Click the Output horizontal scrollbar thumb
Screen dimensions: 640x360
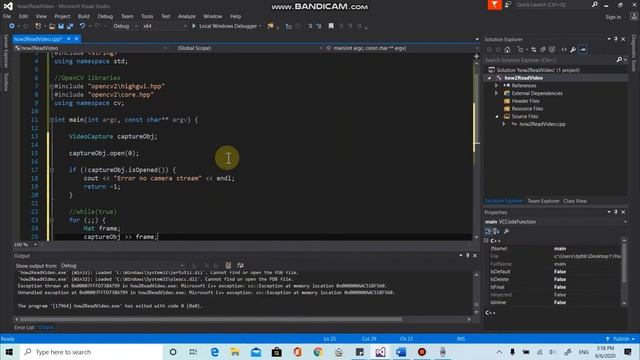211,320
